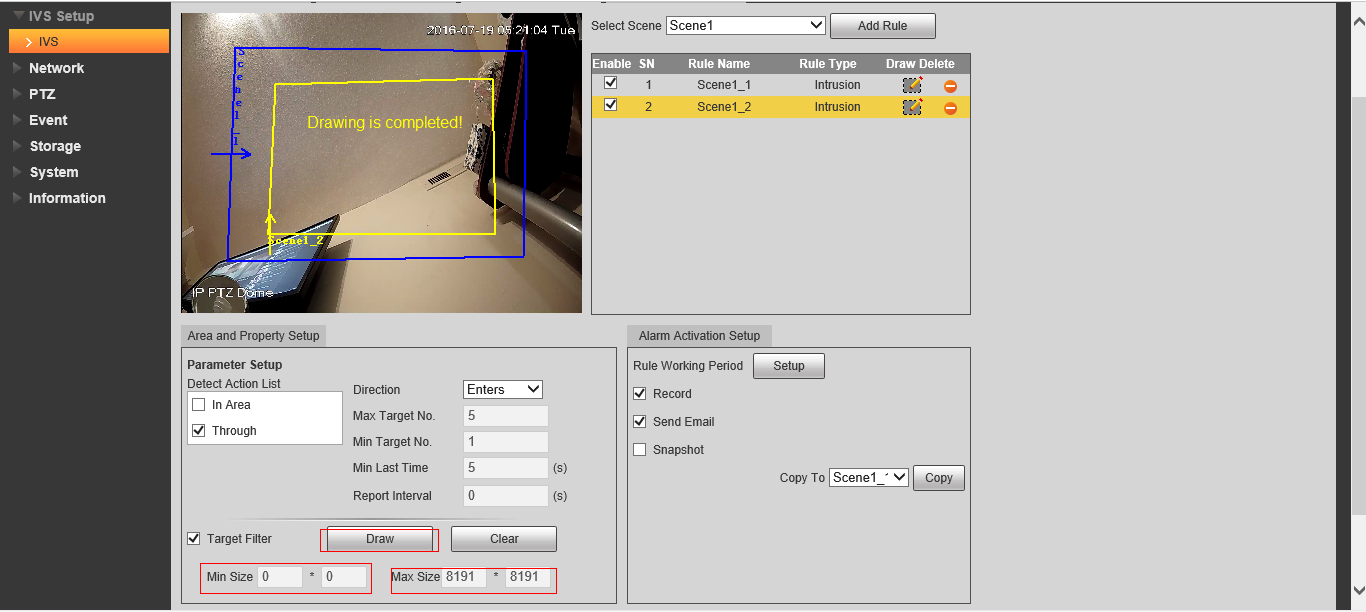Enable the Snapshot option
This screenshot has width=1366, height=612.
[640, 450]
